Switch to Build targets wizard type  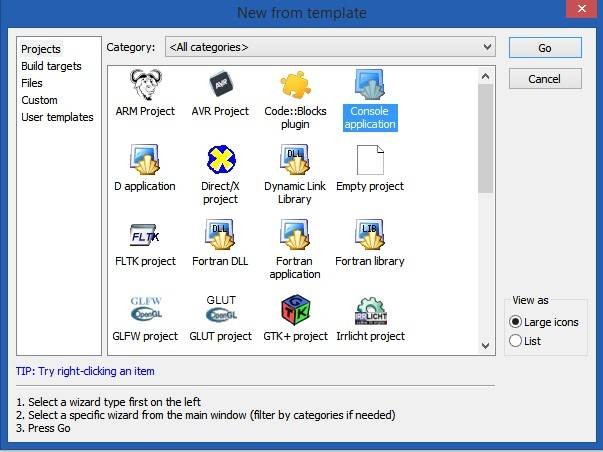click(x=51, y=66)
